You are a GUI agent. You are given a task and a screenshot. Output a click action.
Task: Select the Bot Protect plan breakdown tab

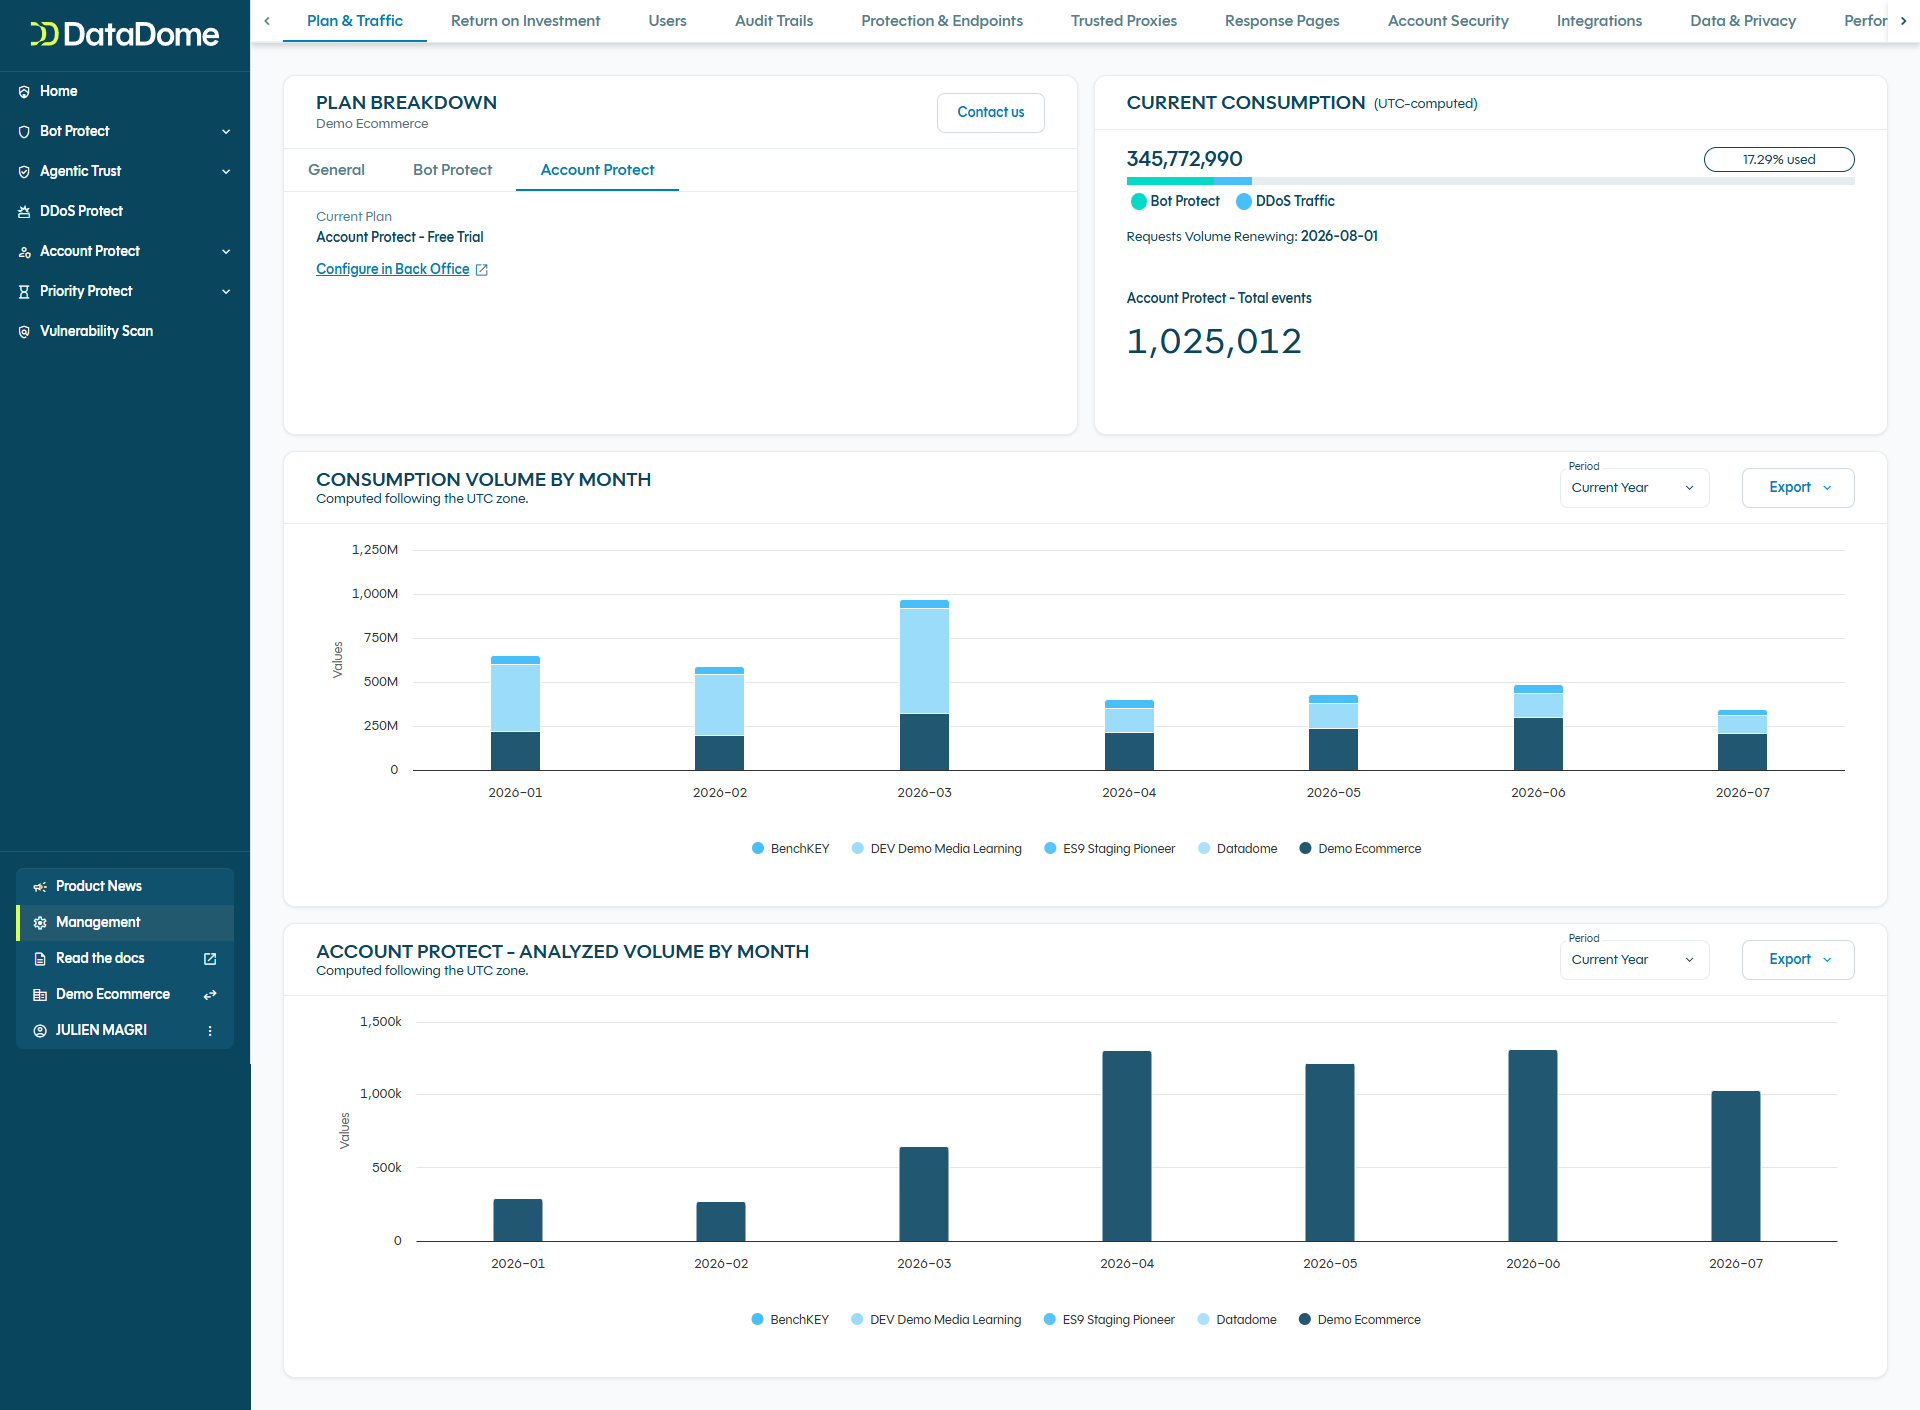click(x=452, y=170)
